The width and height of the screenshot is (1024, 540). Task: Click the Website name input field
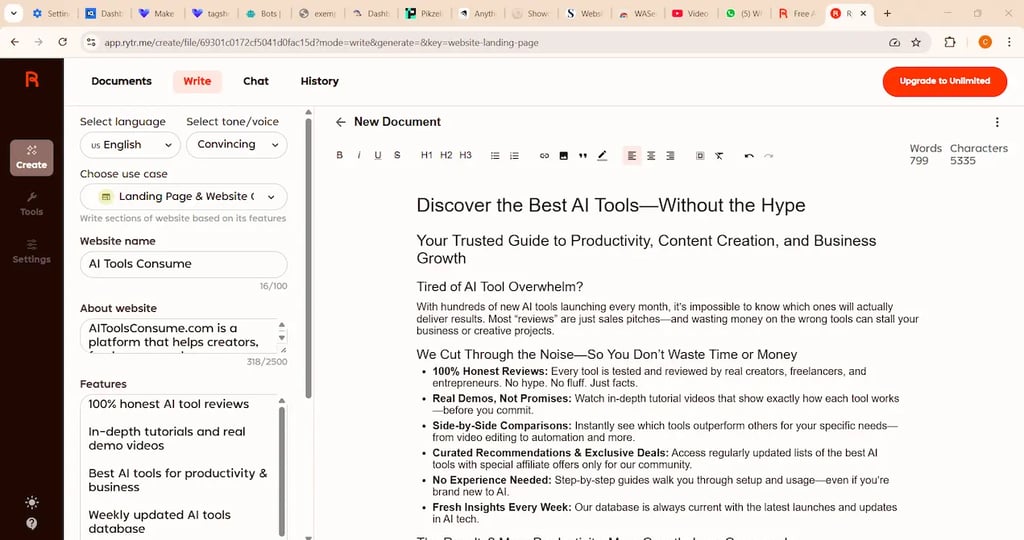coord(184,264)
